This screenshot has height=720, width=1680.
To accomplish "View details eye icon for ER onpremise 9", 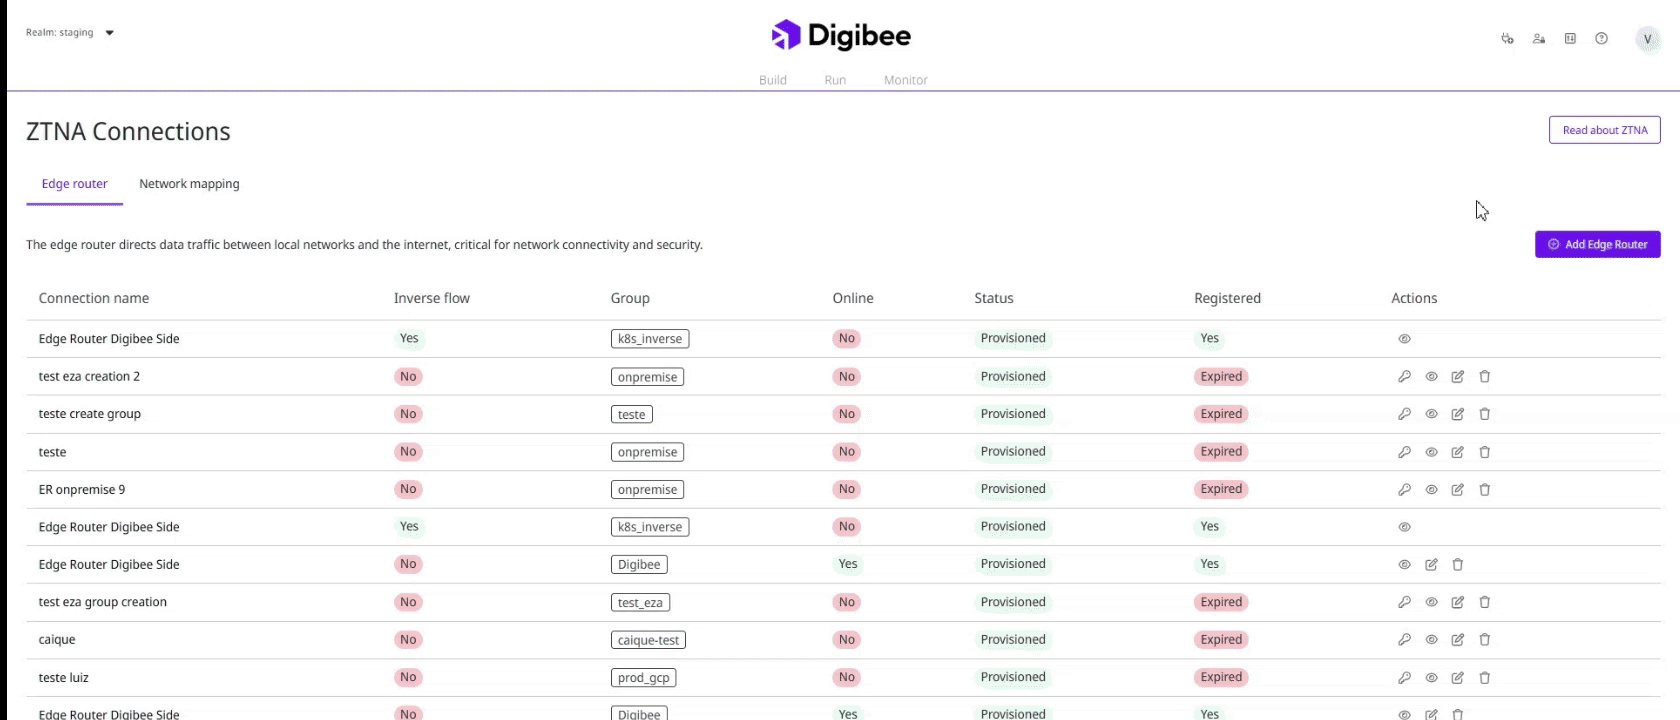I will coord(1431,490).
